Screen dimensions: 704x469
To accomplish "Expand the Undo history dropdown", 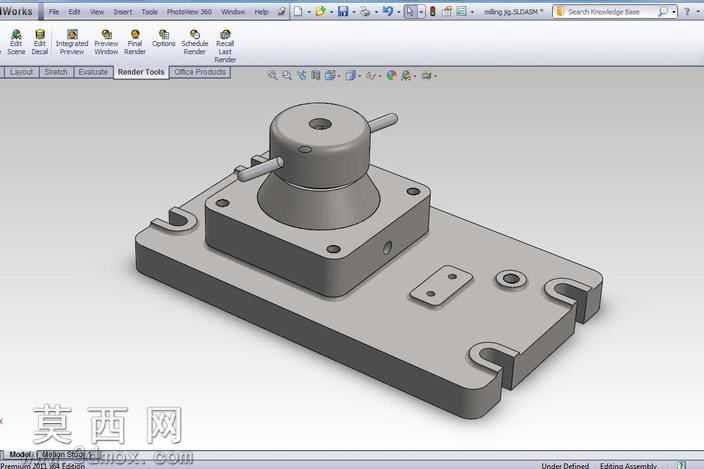I will pos(398,12).
